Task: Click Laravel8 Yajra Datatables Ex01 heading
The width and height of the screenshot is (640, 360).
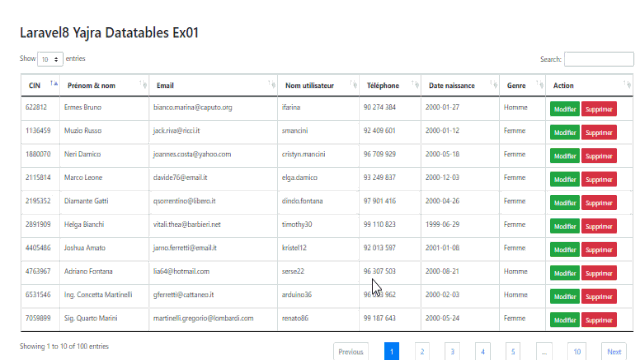Action: point(109,33)
